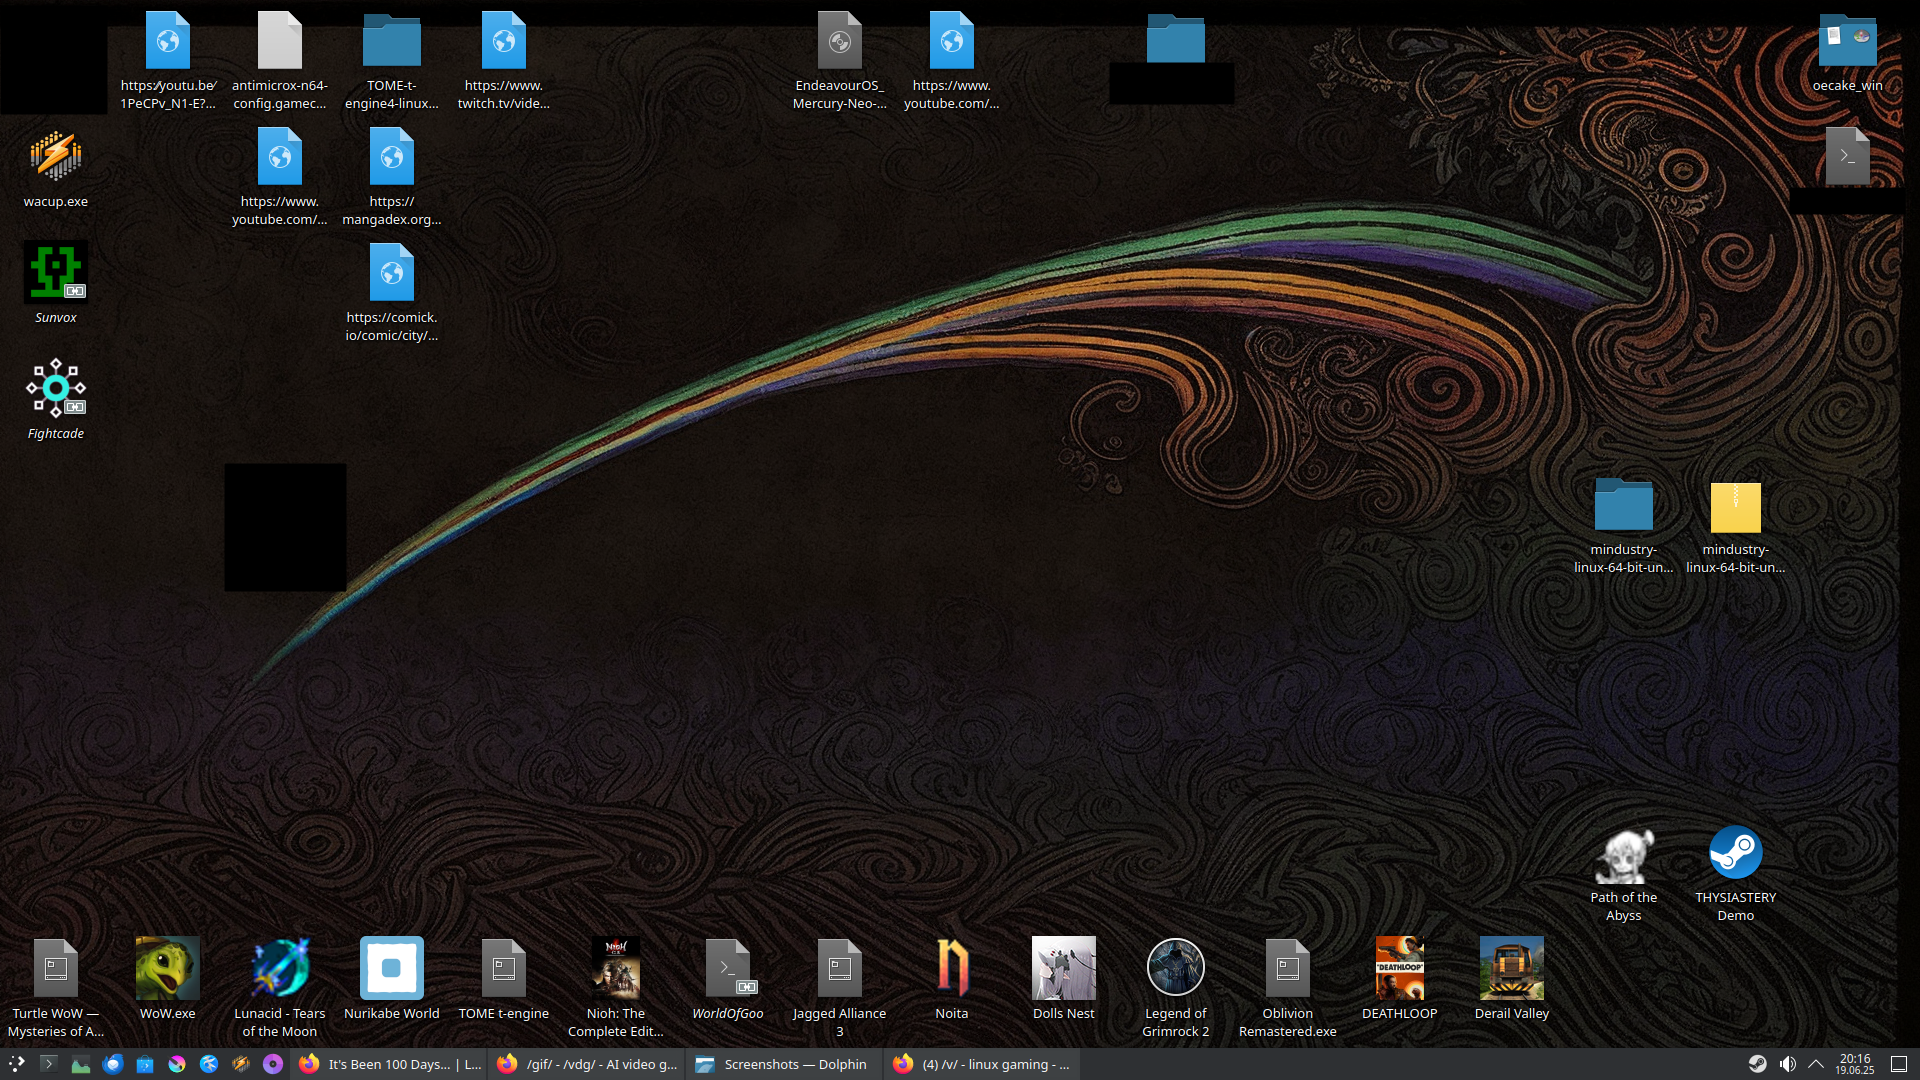Open the clock showing 20:16
This screenshot has height=1080, width=1920.
tap(1855, 1064)
